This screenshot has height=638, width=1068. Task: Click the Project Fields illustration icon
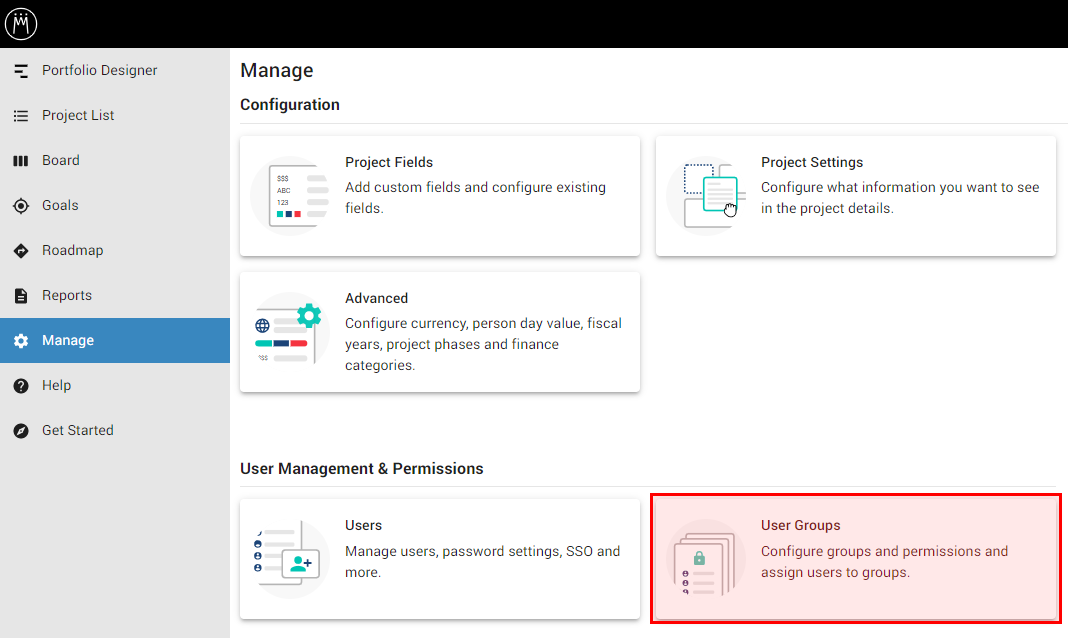point(290,196)
